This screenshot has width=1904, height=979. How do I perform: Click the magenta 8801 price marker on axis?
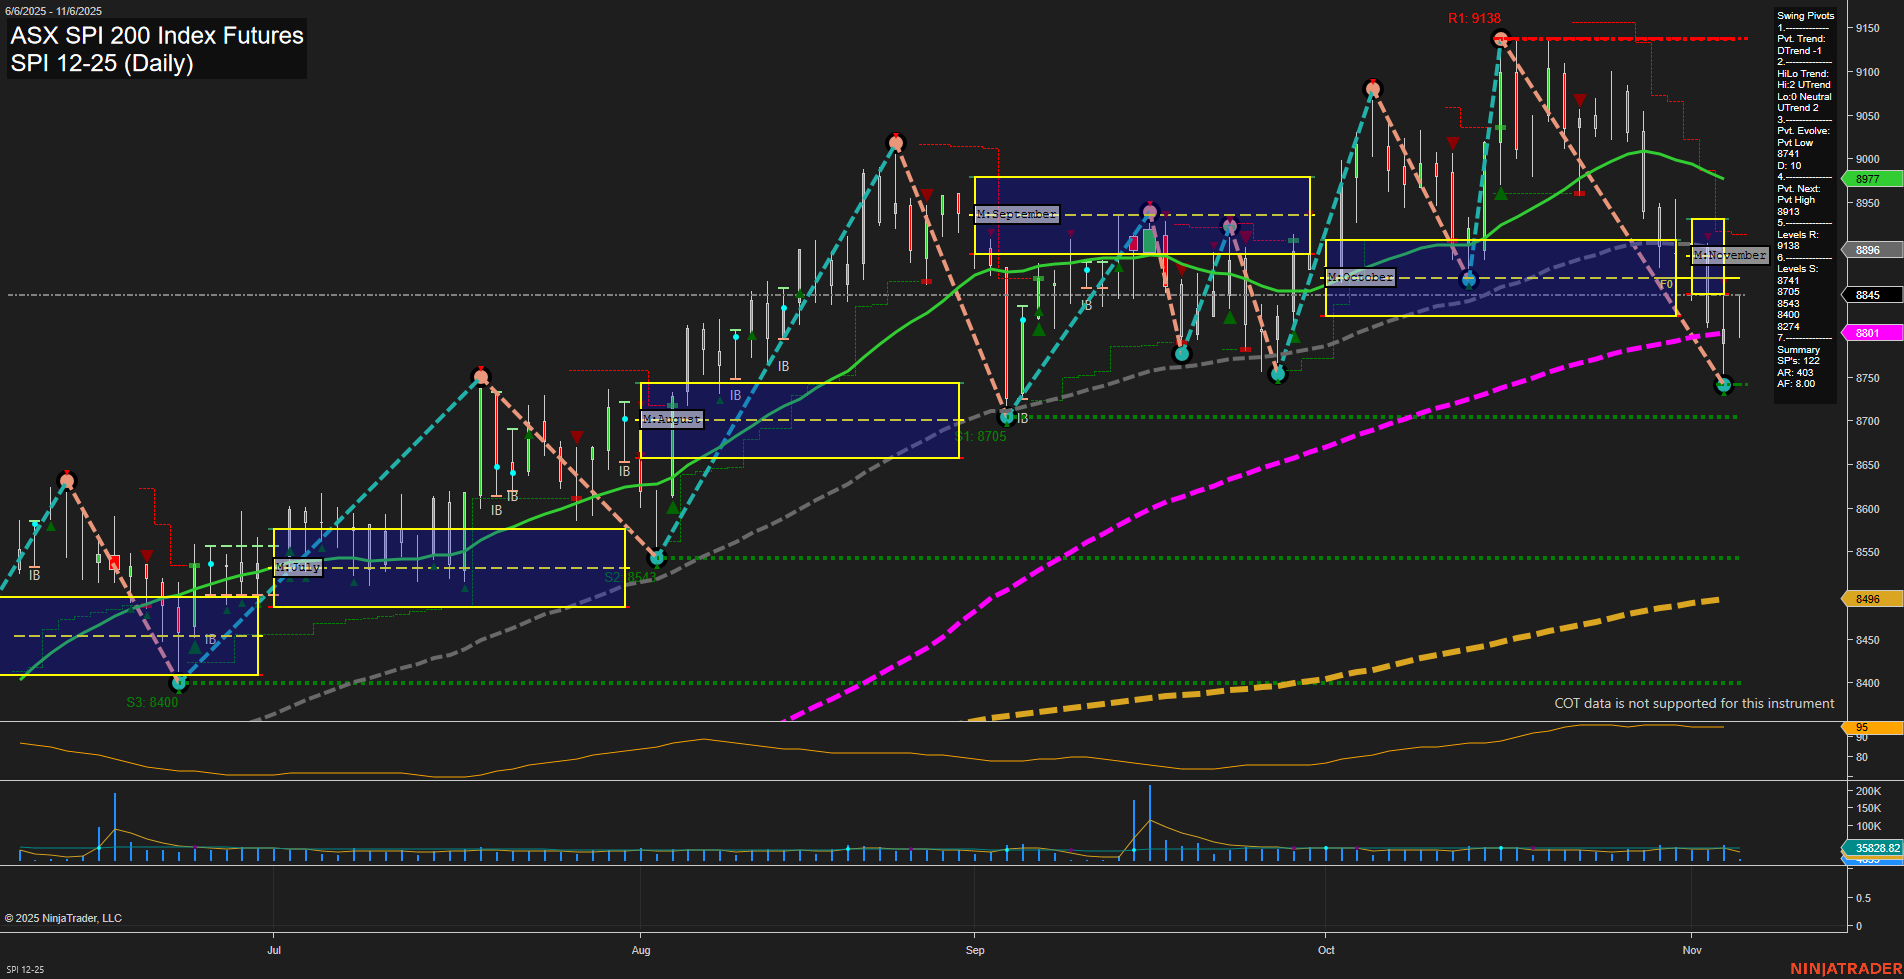[x=1870, y=332]
